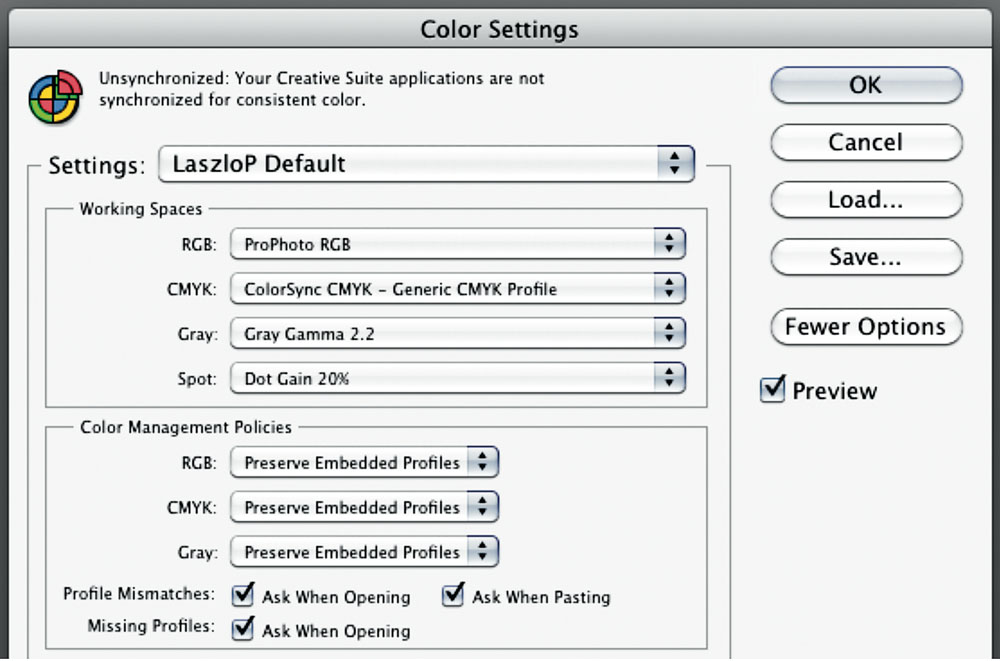Click the Load... button
The image size is (1000, 661).
coord(866,200)
